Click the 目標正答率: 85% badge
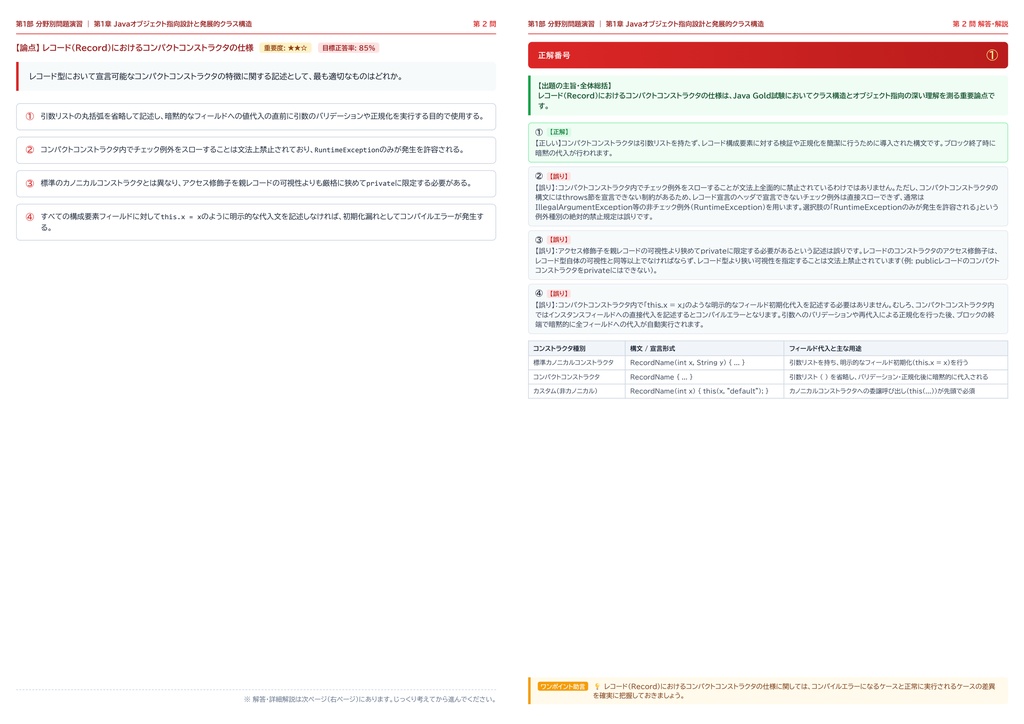This screenshot has height=724, width=1024. (349, 48)
